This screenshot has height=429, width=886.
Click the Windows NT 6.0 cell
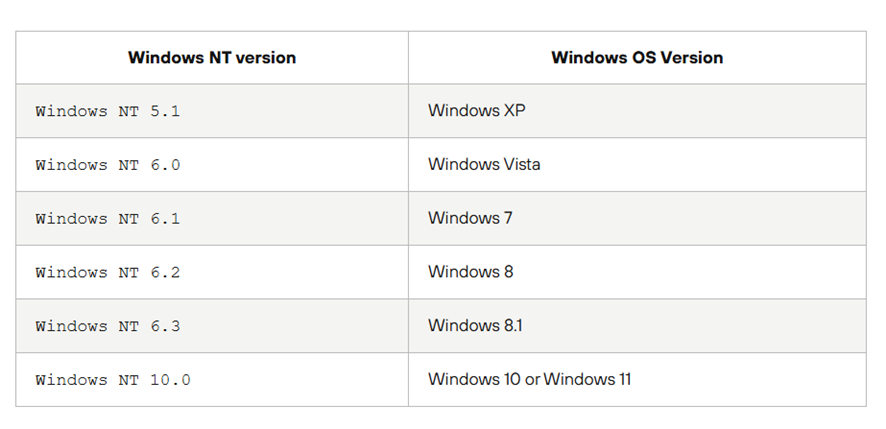(108, 165)
